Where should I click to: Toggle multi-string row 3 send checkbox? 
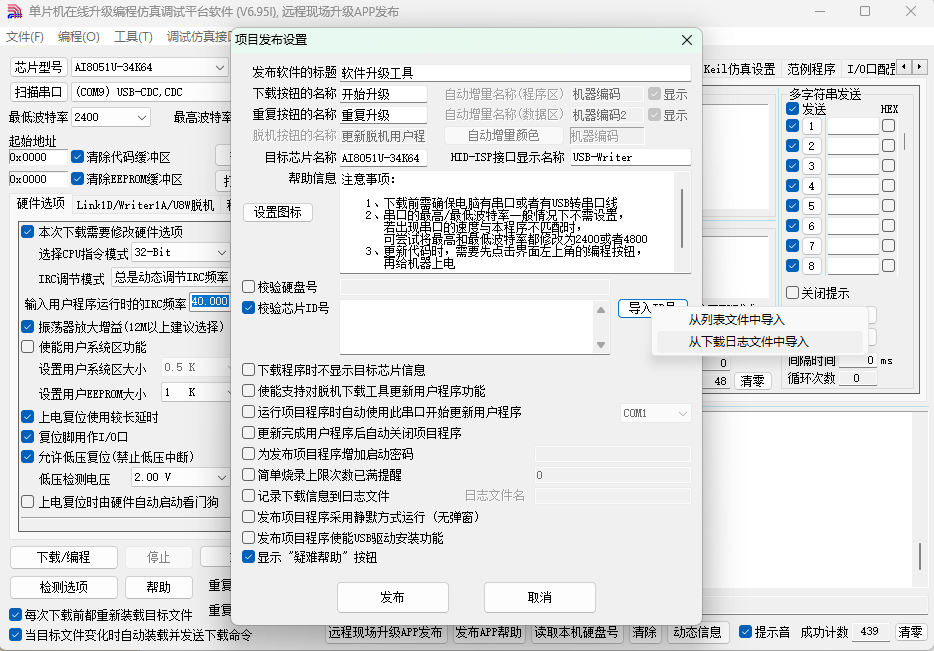792,166
